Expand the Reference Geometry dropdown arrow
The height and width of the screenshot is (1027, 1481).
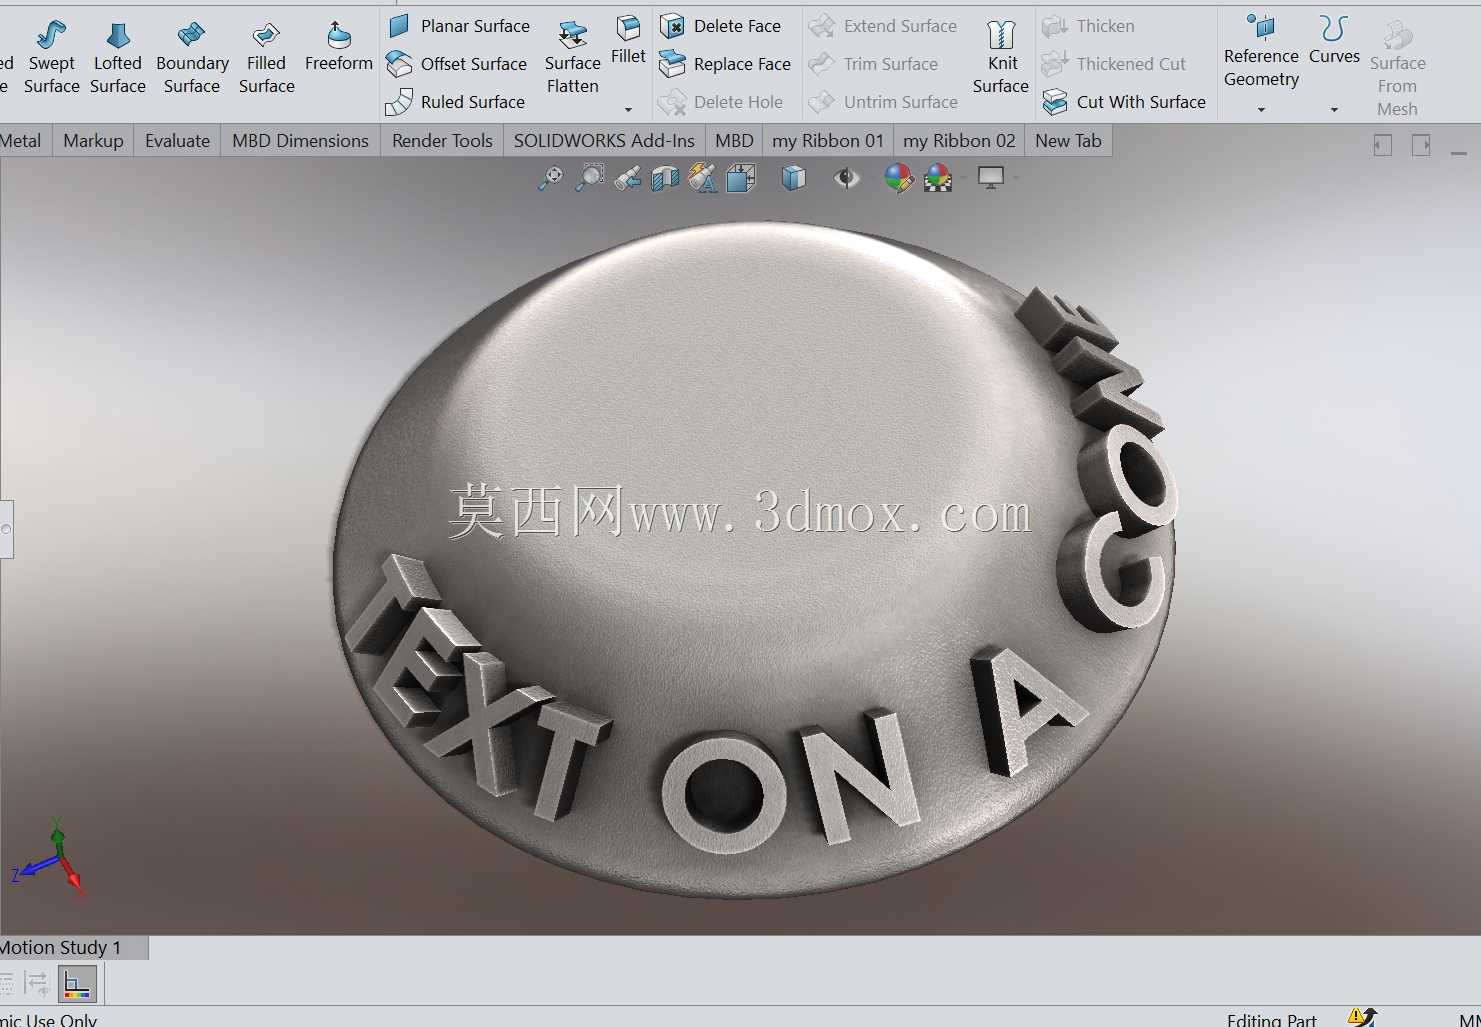[x=1261, y=109]
